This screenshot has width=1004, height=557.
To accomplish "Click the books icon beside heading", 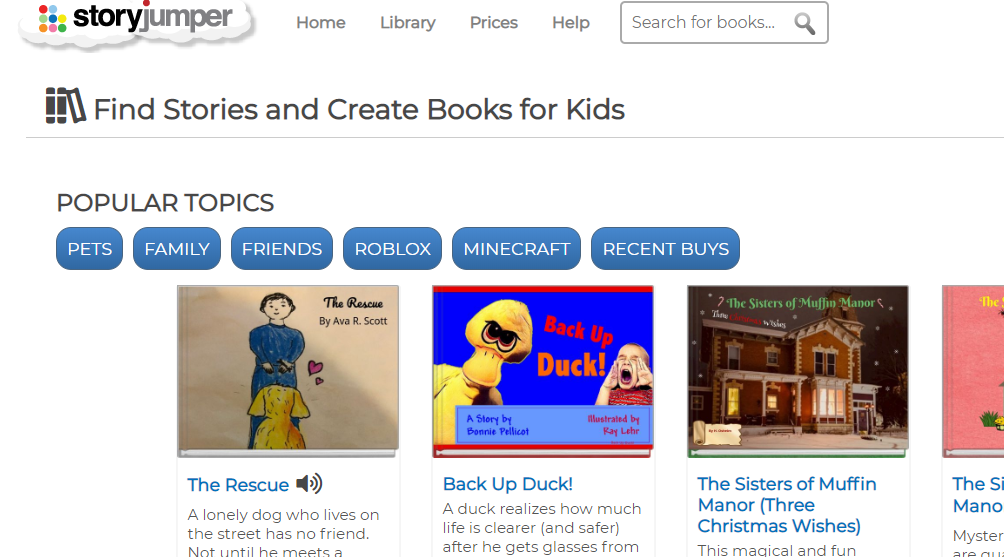I will [x=65, y=106].
